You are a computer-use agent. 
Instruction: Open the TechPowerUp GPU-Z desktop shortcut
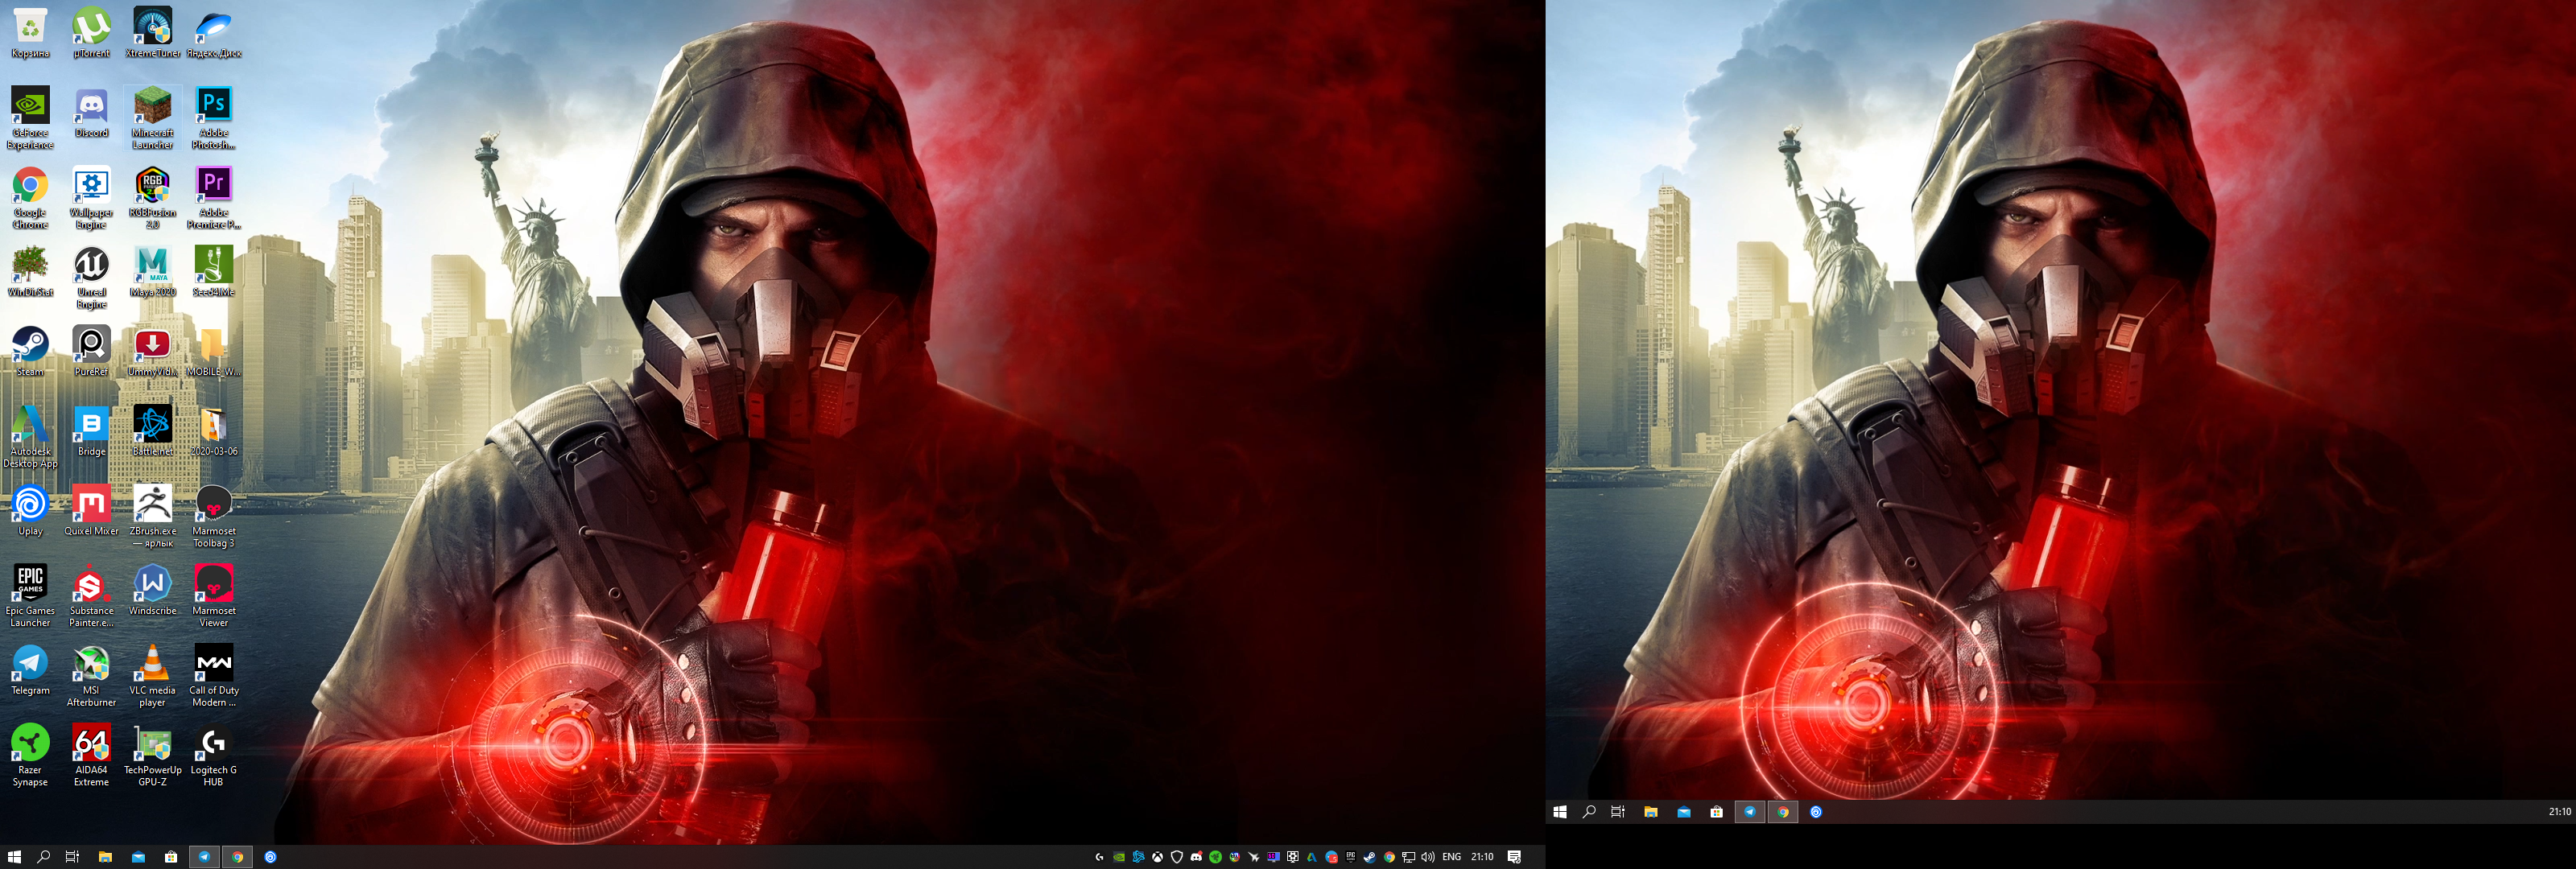pos(153,755)
